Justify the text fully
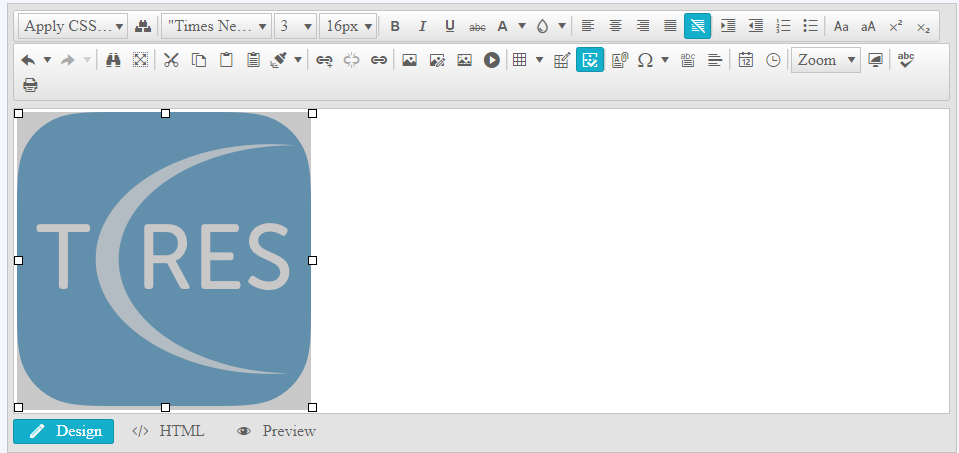The width and height of the screenshot is (959, 453). pos(670,26)
